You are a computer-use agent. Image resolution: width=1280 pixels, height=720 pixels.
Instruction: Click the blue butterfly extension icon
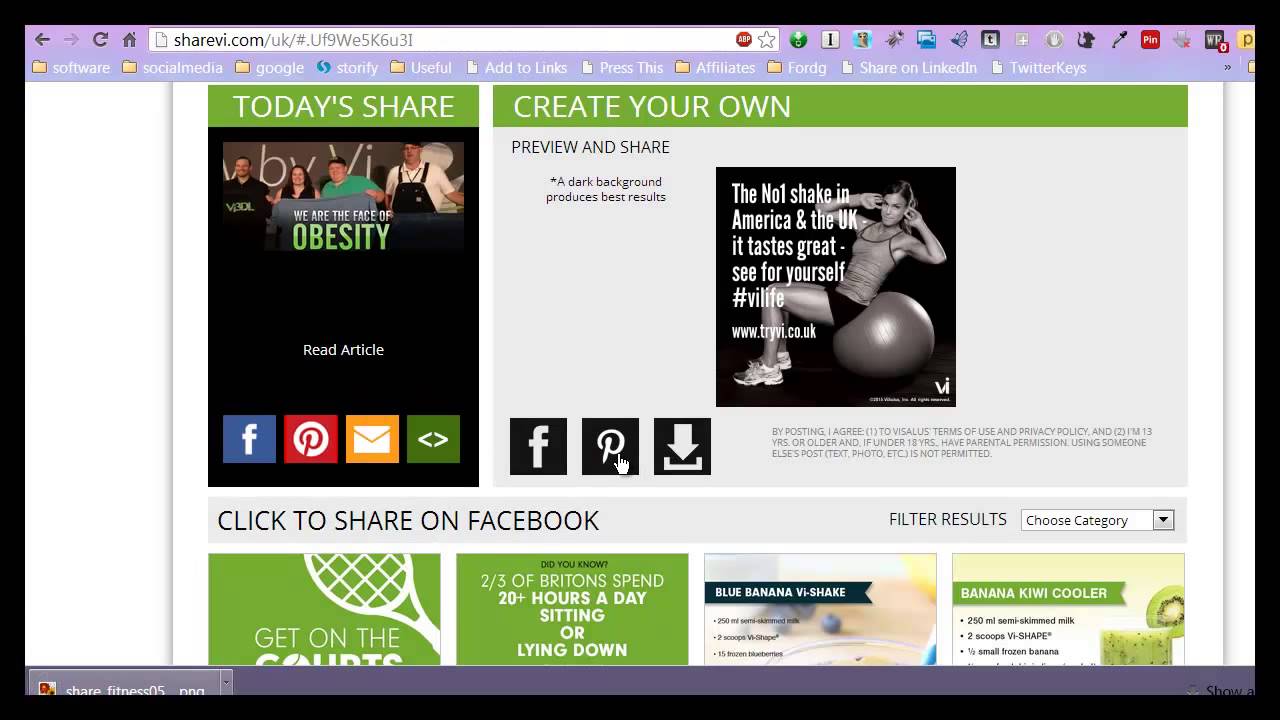click(958, 40)
